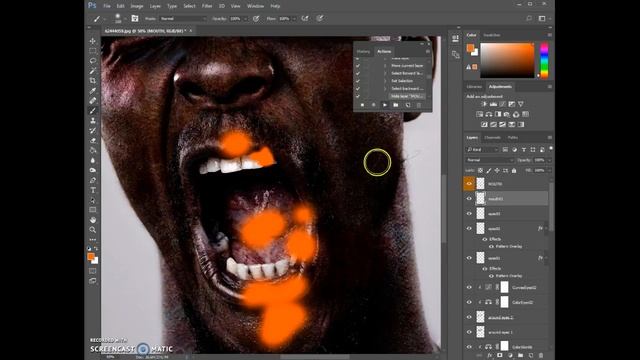Open the Layers filter Kind dropdown
Screen dimensions: 640x360
click(x=482, y=150)
